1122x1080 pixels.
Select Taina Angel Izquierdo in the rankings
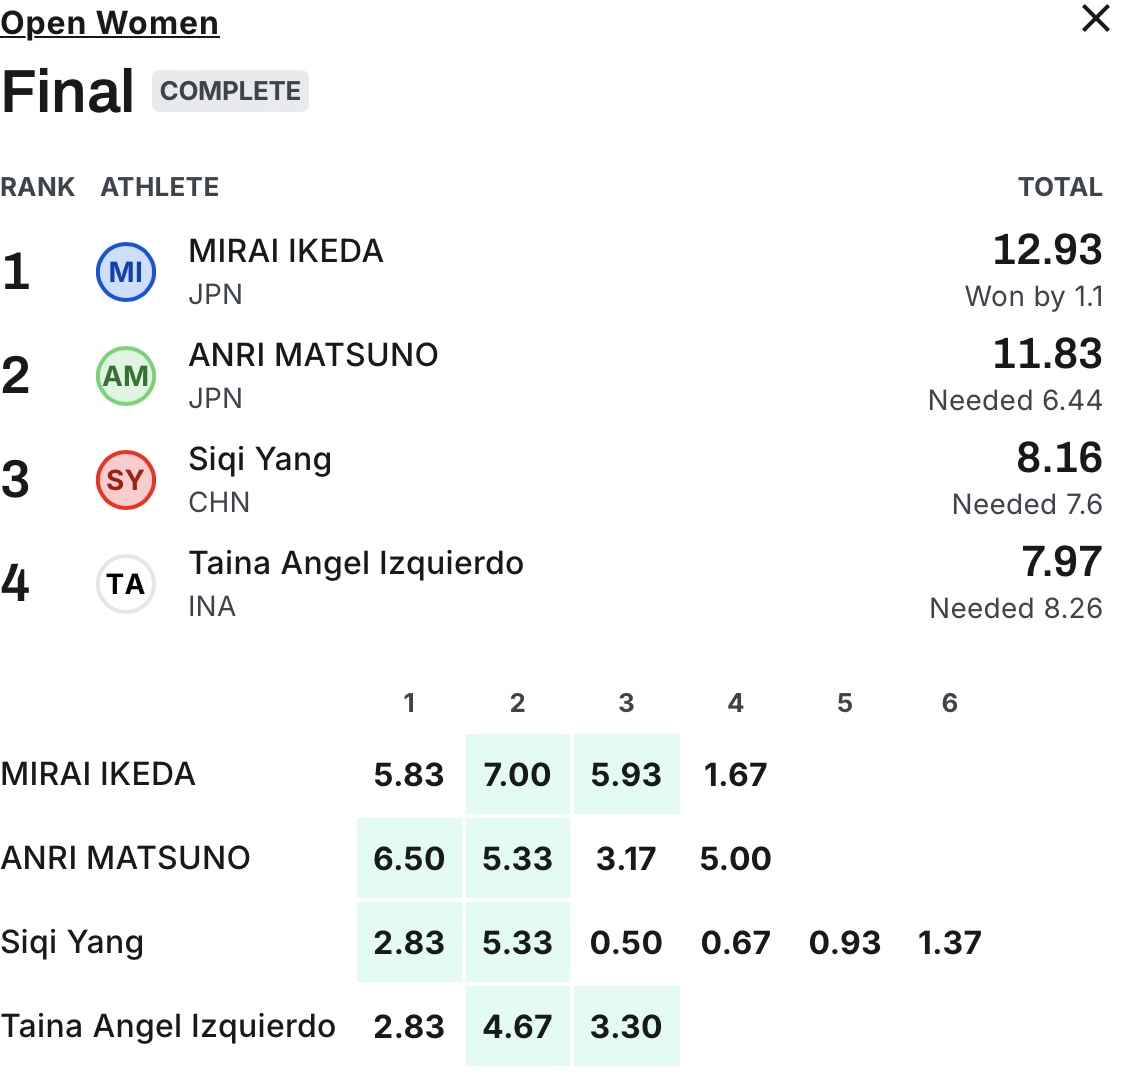click(x=356, y=563)
